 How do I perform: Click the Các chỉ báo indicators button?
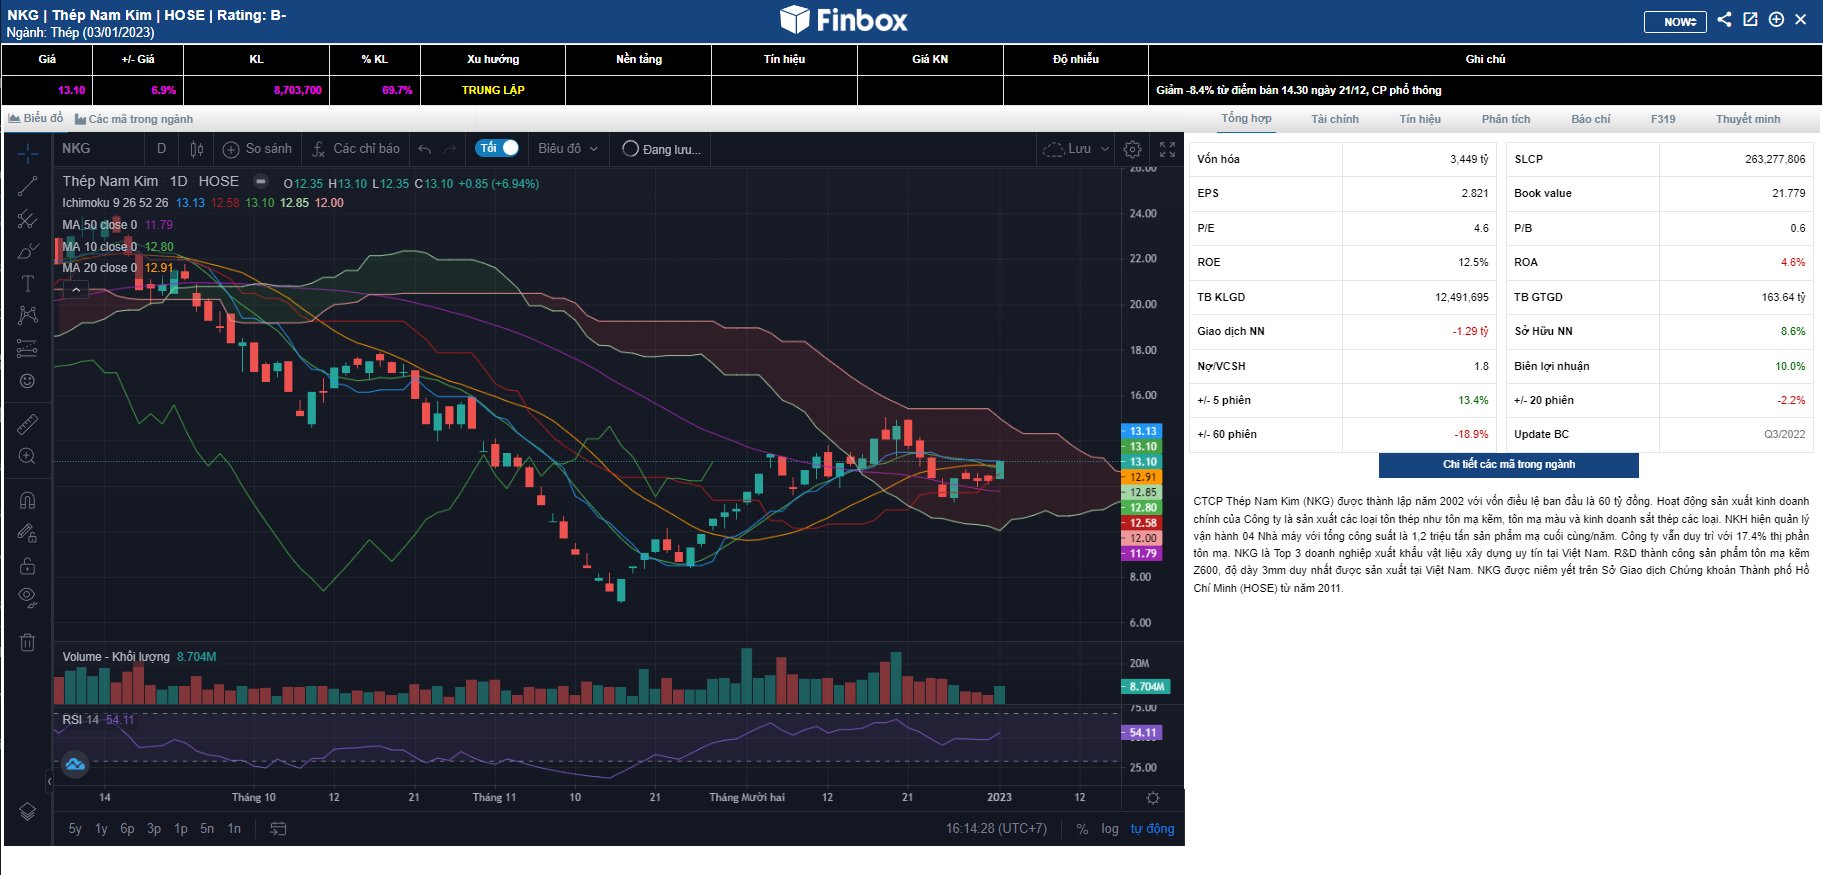coord(355,149)
